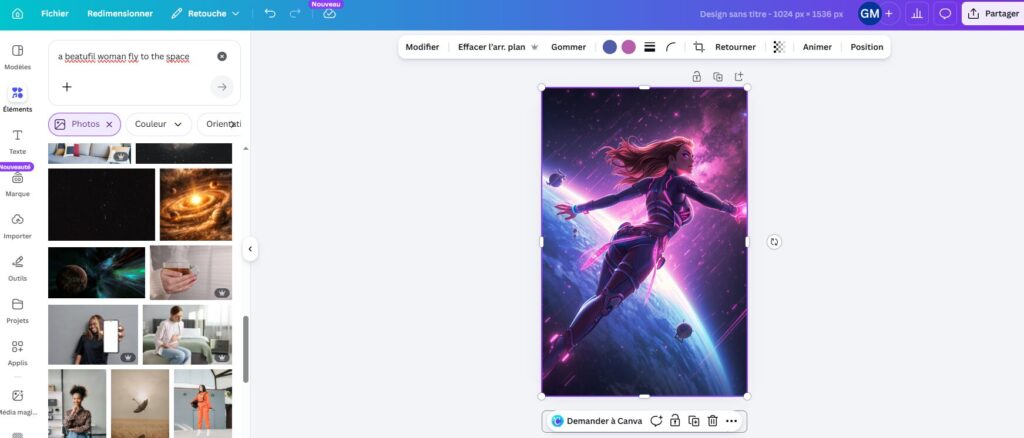
Task: Open the Outils sidebar tab
Action: coord(18,268)
